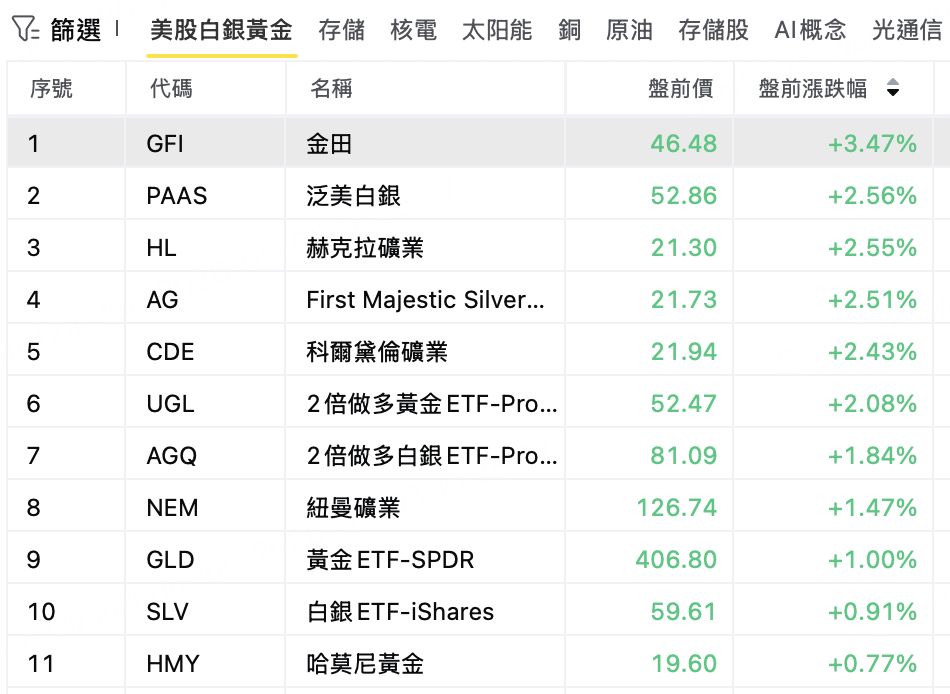
Task: Open the 存儲股 tab
Action: pos(714,30)
